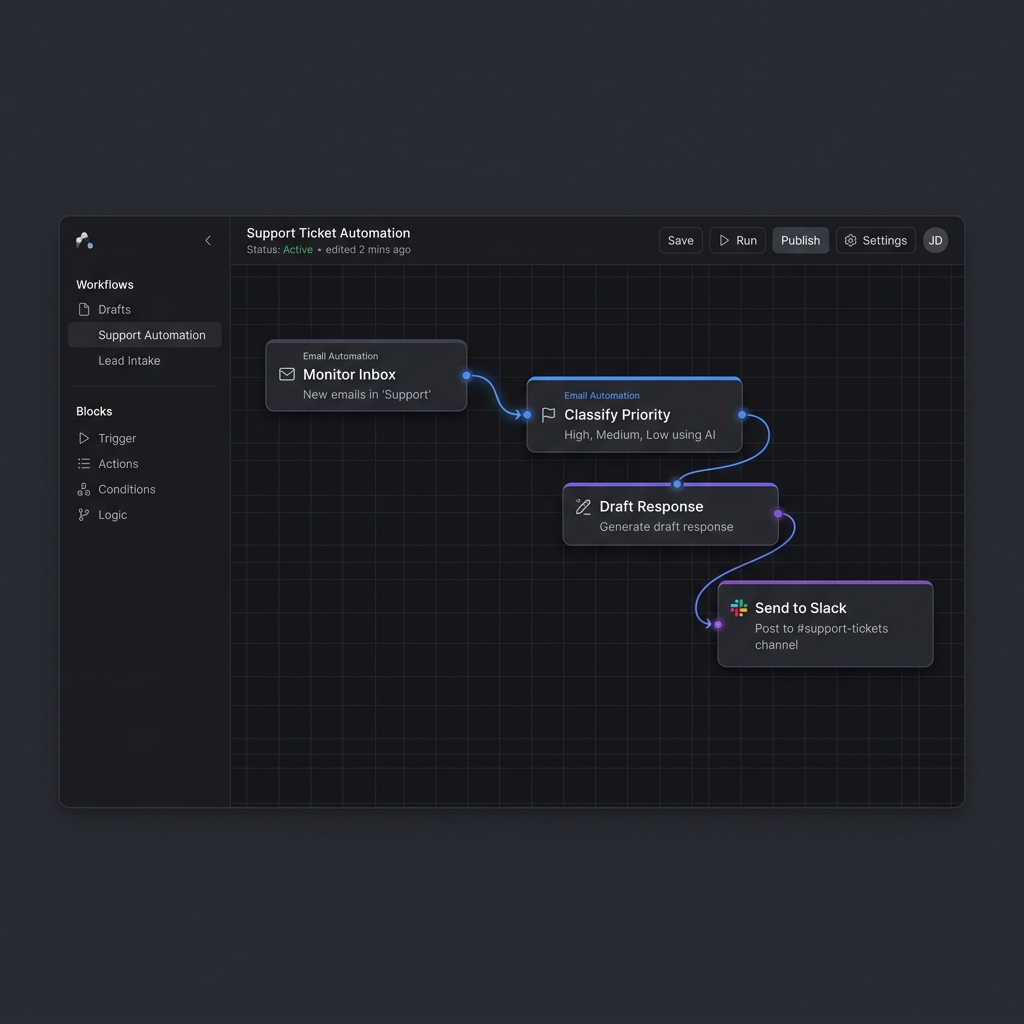
Task: Click the envelope icon on Monitor Inbox
Action: point(287,374)
